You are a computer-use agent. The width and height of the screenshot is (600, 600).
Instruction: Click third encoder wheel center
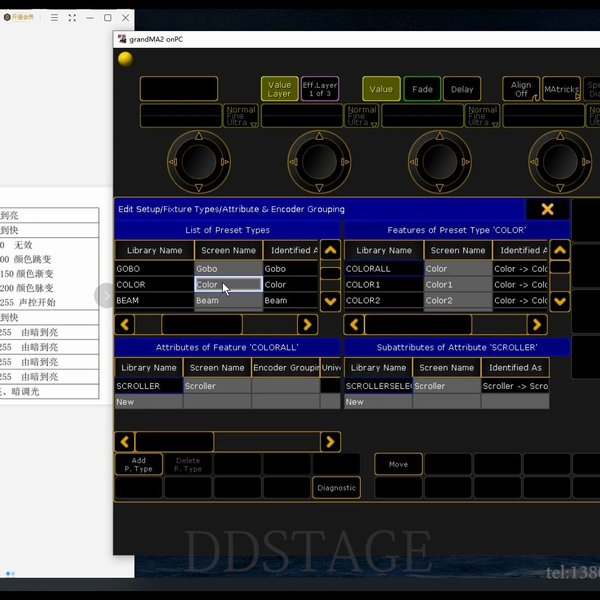coord(440,162)
